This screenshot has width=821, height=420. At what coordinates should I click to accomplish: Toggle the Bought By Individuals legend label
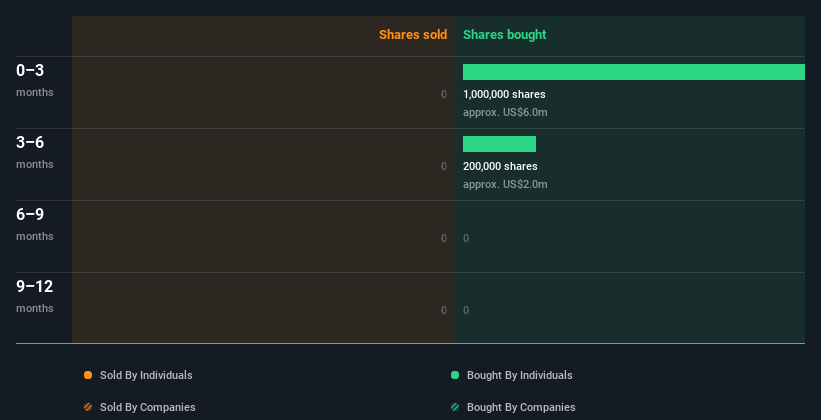point(519,375)
